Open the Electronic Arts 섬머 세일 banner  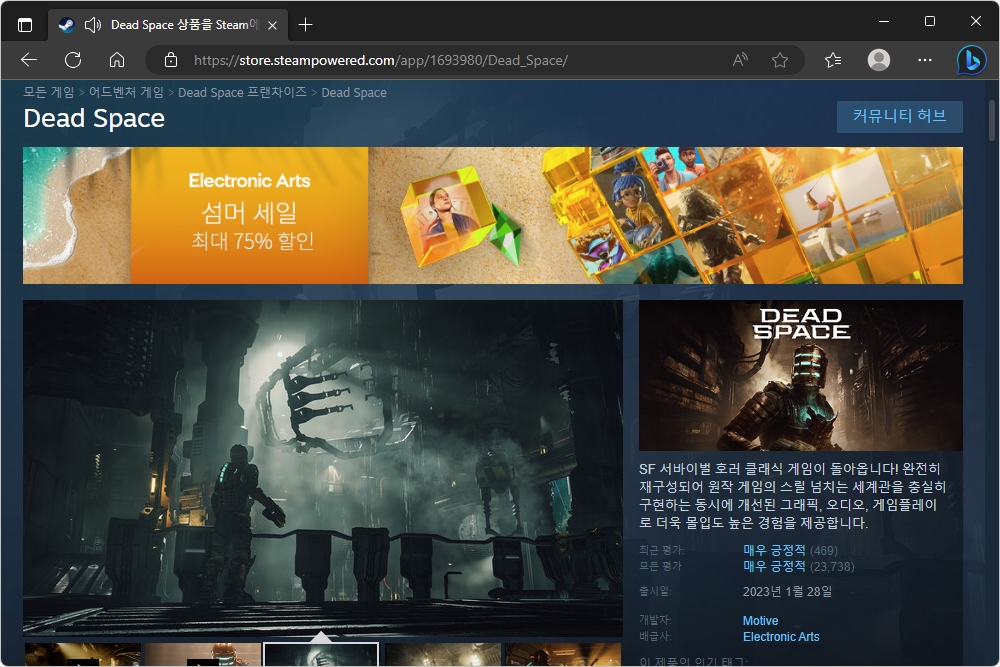pos(493,216)
